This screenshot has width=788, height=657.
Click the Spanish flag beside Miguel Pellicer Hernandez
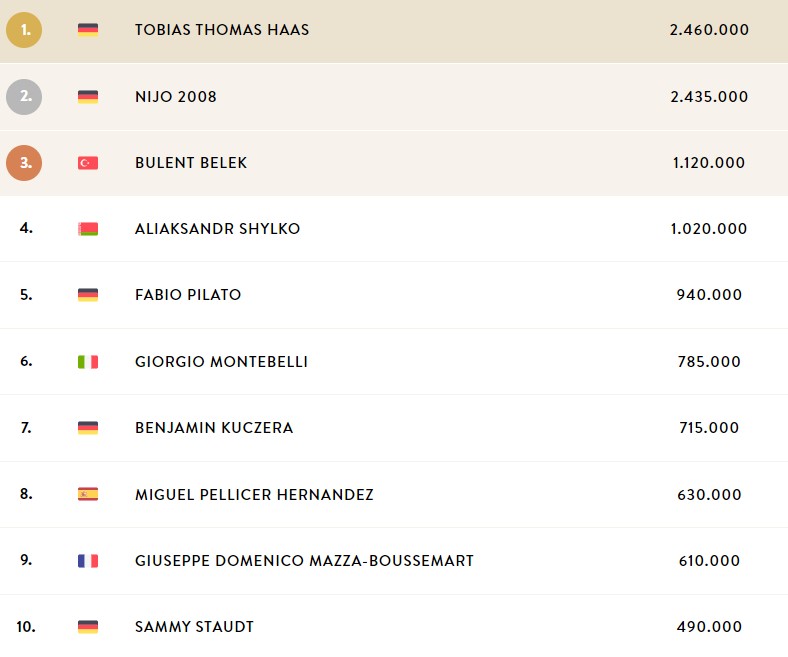click(x=88, y=494)
